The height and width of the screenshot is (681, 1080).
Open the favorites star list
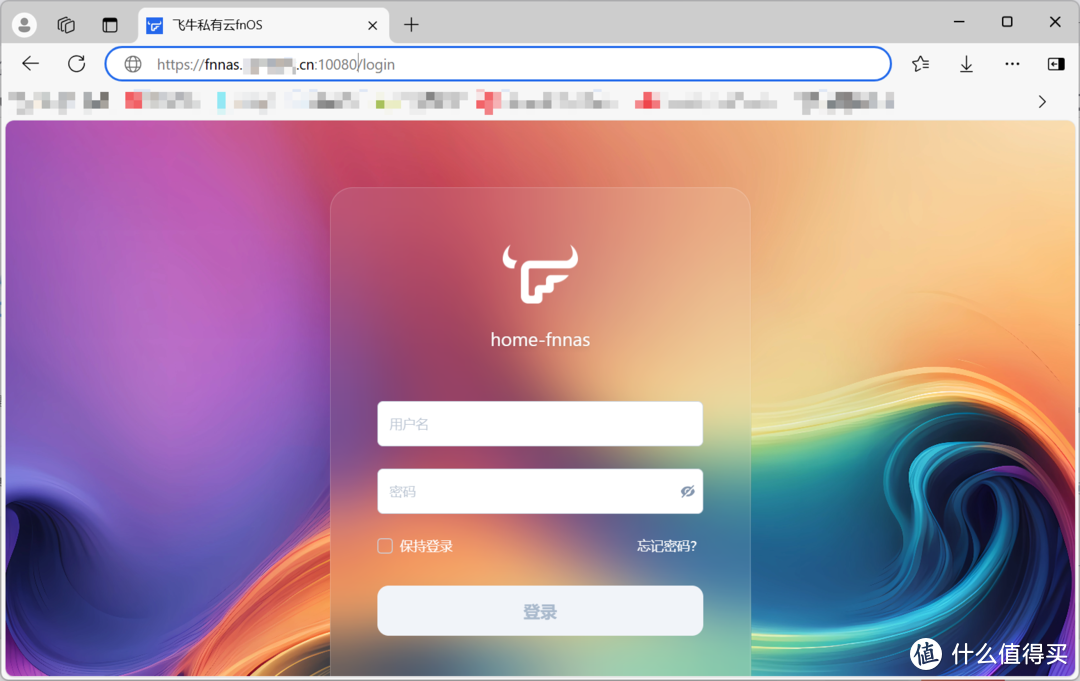(x=920, y=64)
